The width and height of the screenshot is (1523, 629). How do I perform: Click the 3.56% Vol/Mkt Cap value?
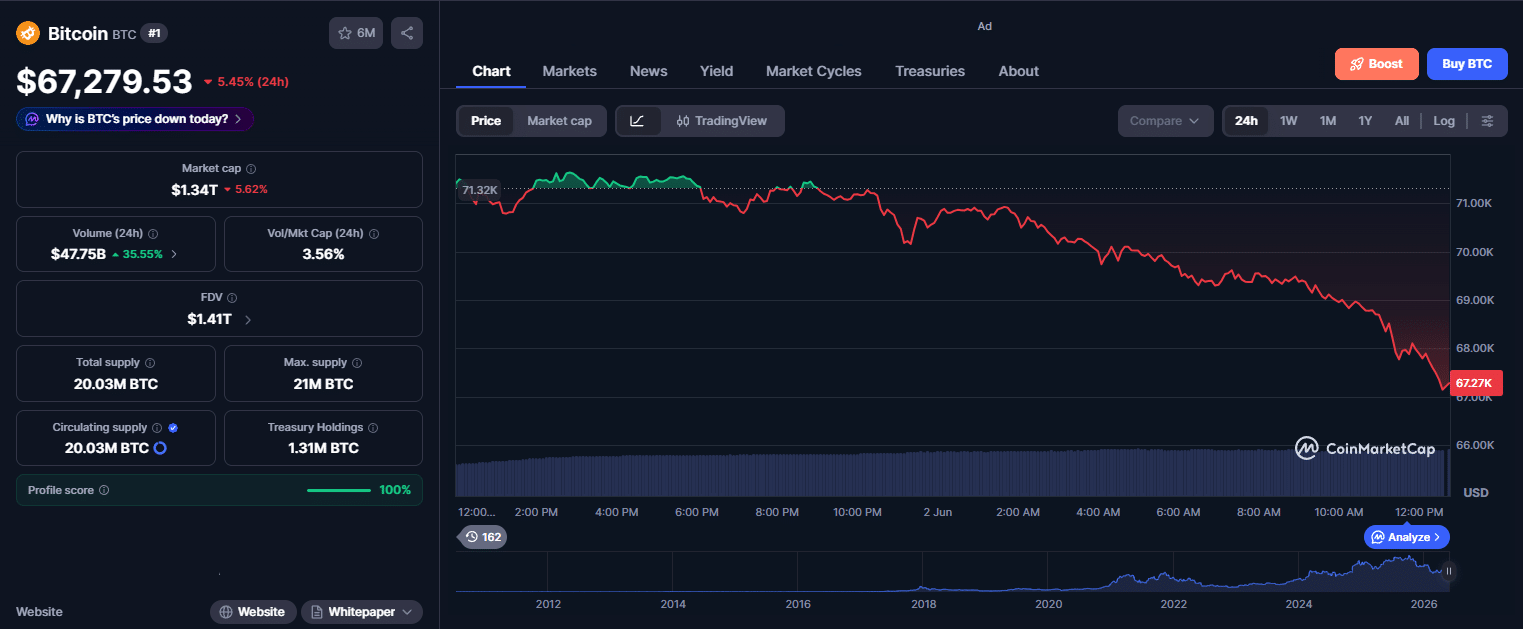(323, 254)
